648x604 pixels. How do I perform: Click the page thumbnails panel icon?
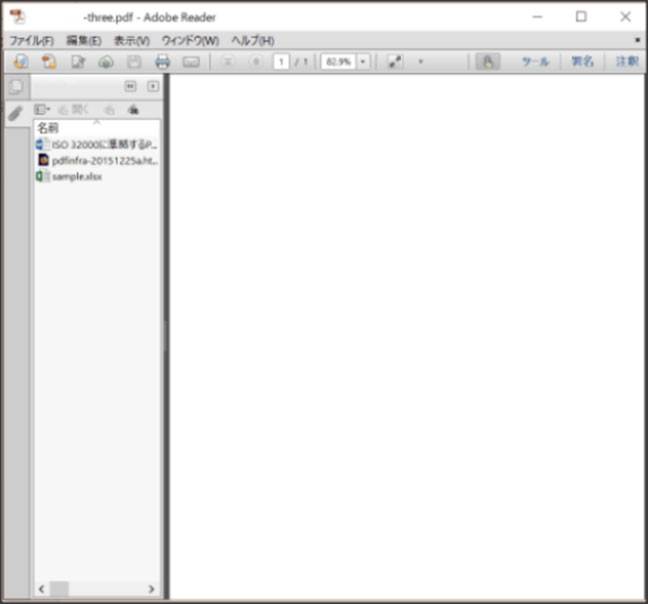pyautogui.click(x=17, y=87)
